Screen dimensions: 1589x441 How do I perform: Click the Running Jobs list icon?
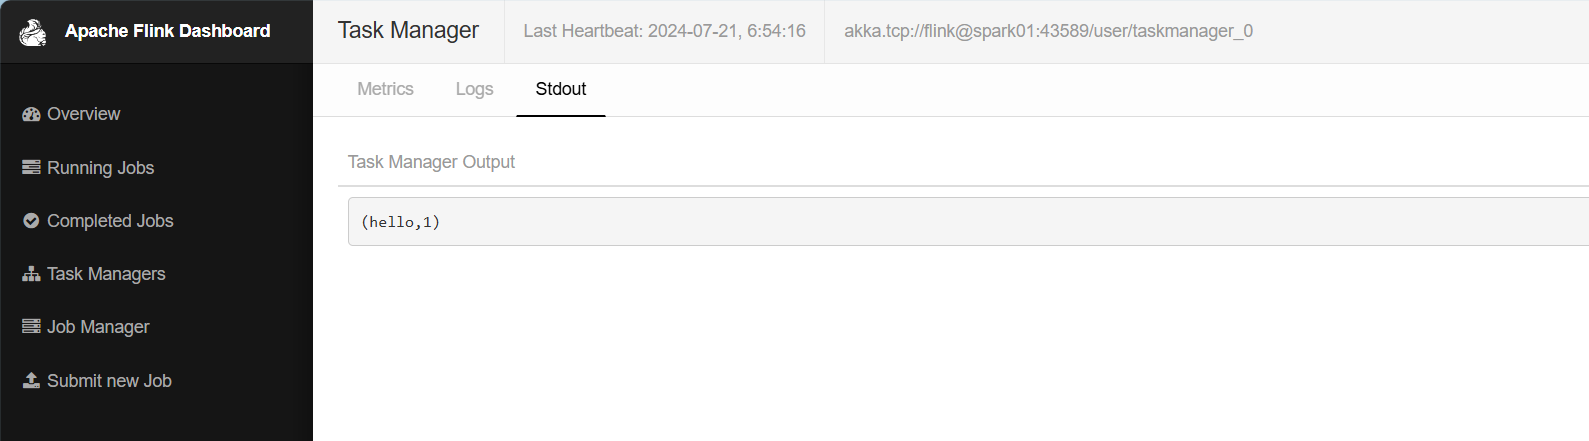(31, 168)
